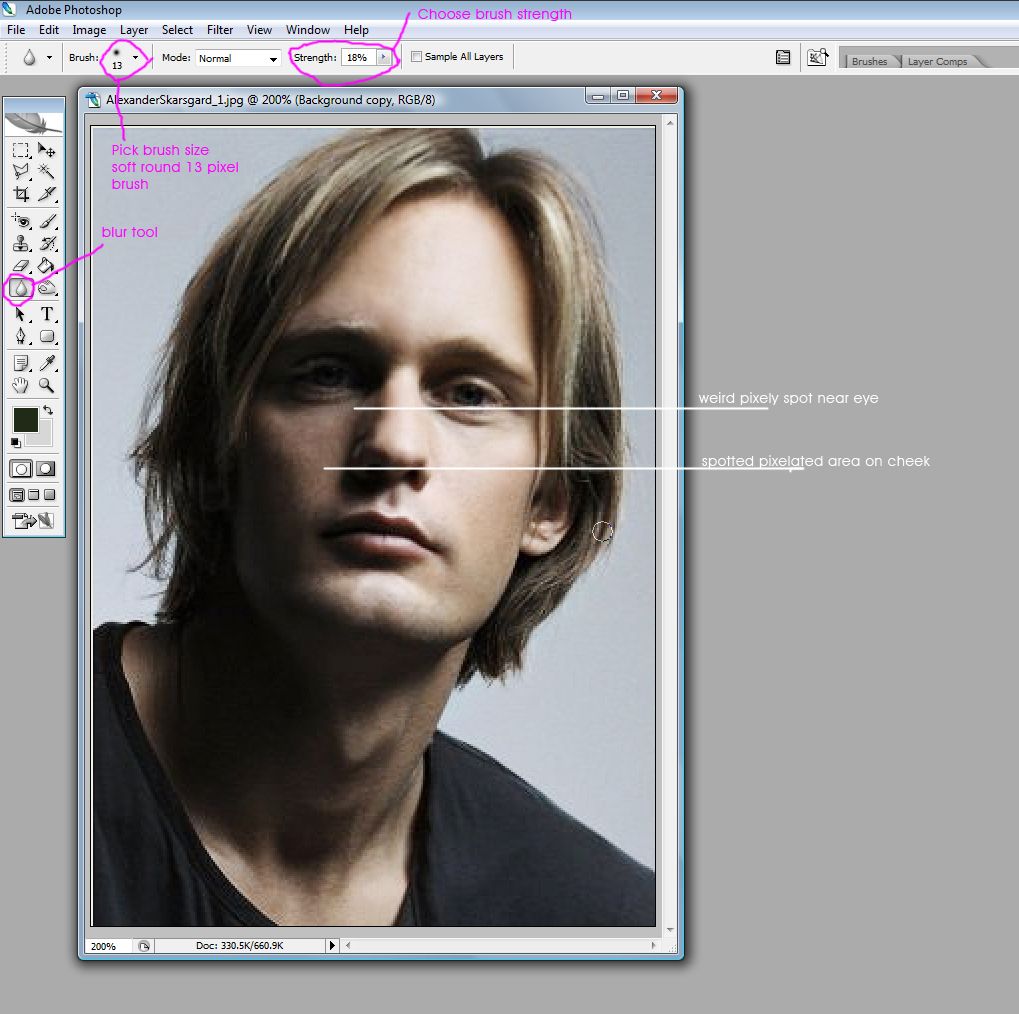Screen dimensions: 1019x1014
Task: Select the Blur tool in the toolbox
Action: pos(19,286)
